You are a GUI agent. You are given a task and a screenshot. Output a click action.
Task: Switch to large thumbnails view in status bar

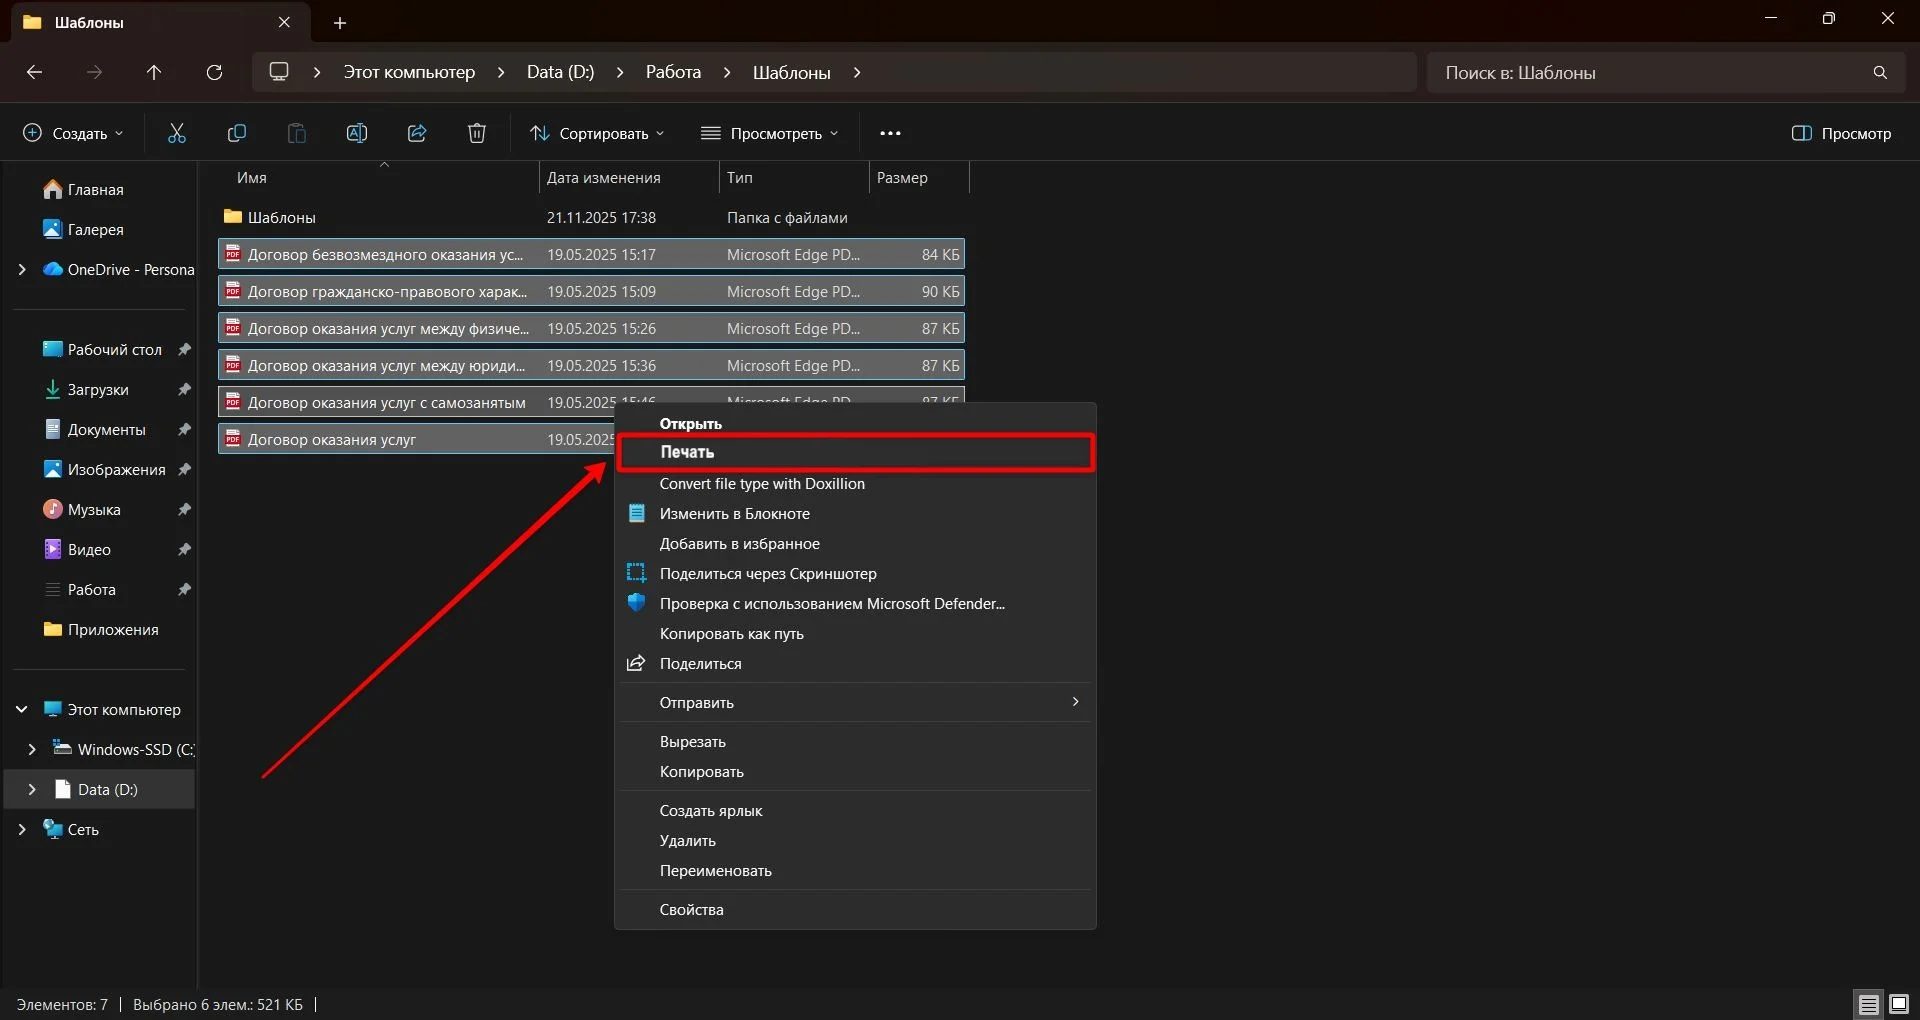point(1898,1004)
